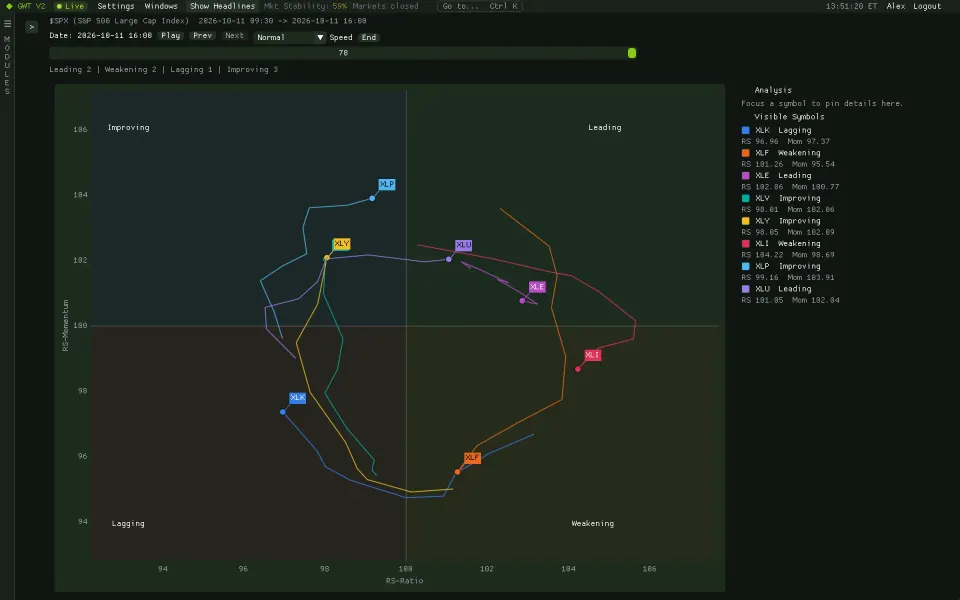Focus XLI Weakening in Visible Symbols

(787, 244)
